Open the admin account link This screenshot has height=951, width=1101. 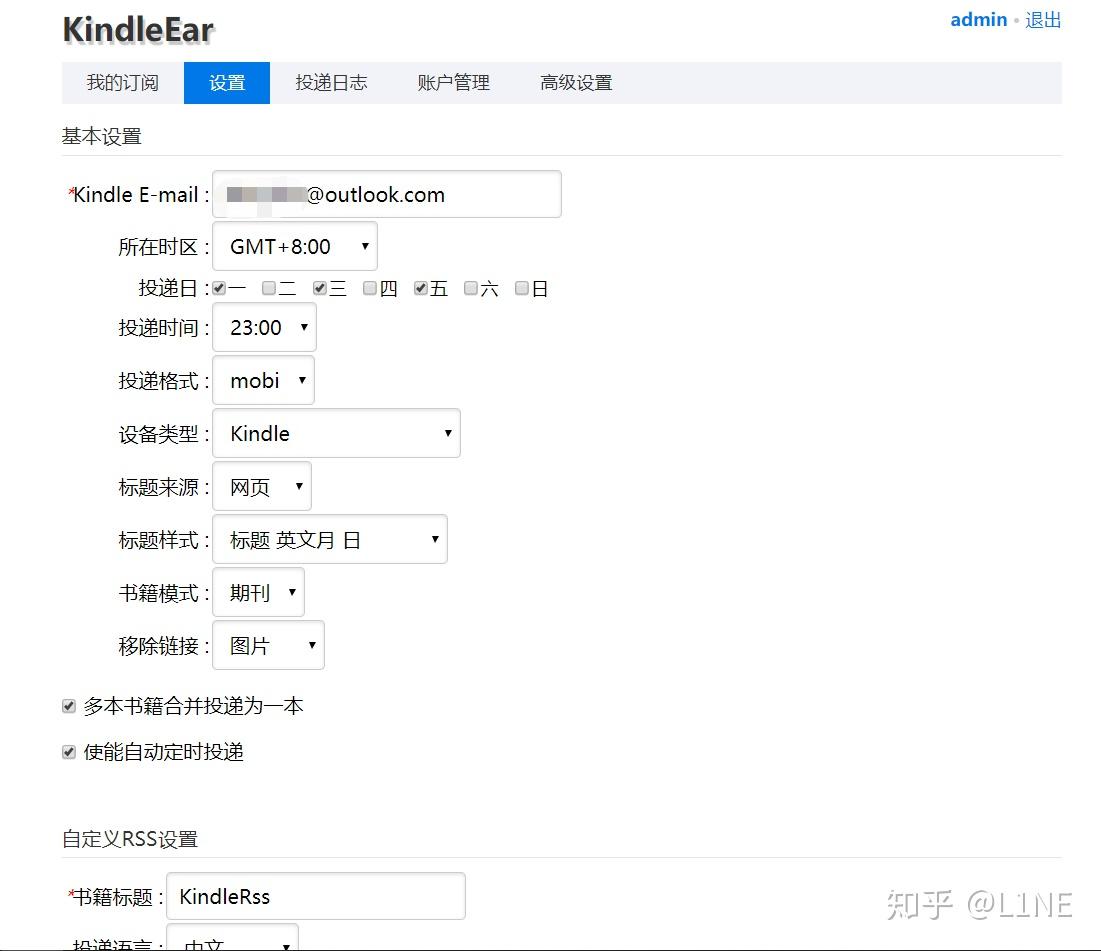pyautogui.click(x=978, y=20)
